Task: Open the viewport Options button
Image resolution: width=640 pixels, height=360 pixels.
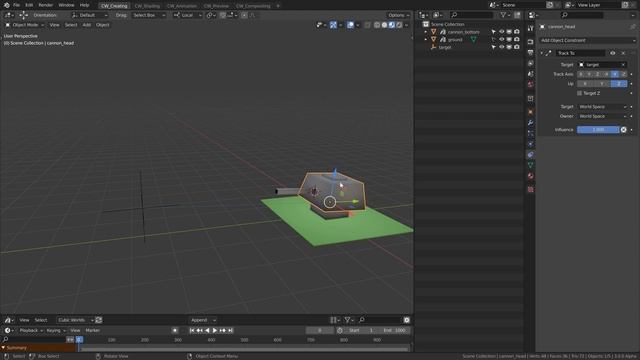Action: (398, 15)
